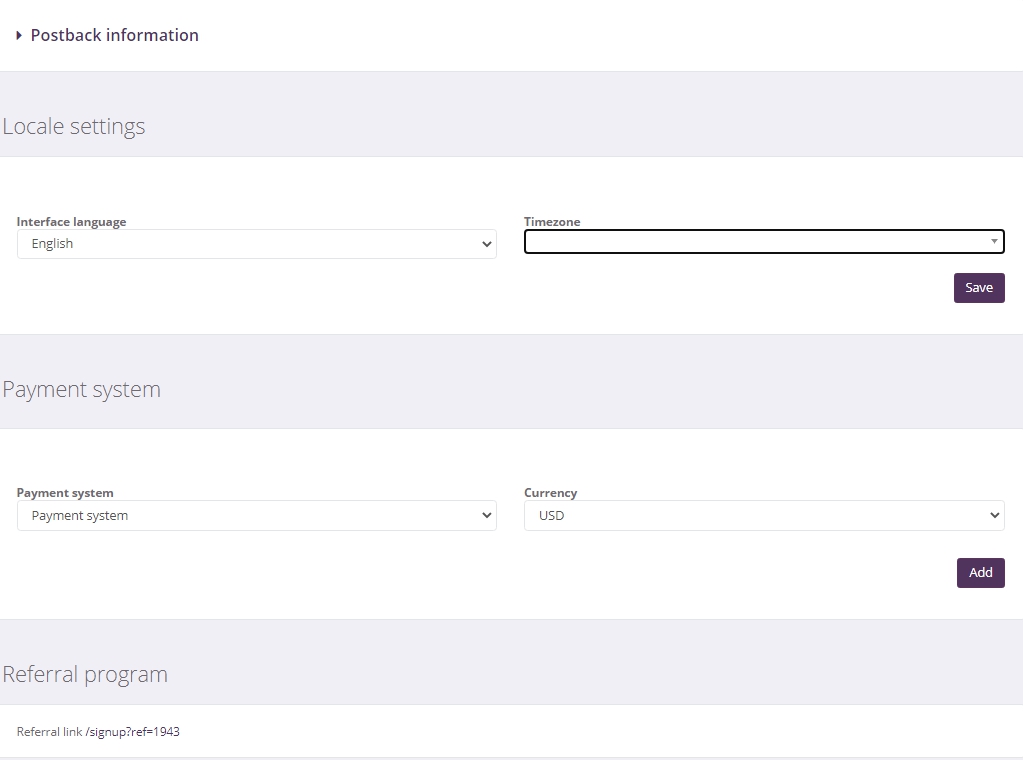Select the Locale settings section heading
1023x760 pixels.
click(74, 127)
